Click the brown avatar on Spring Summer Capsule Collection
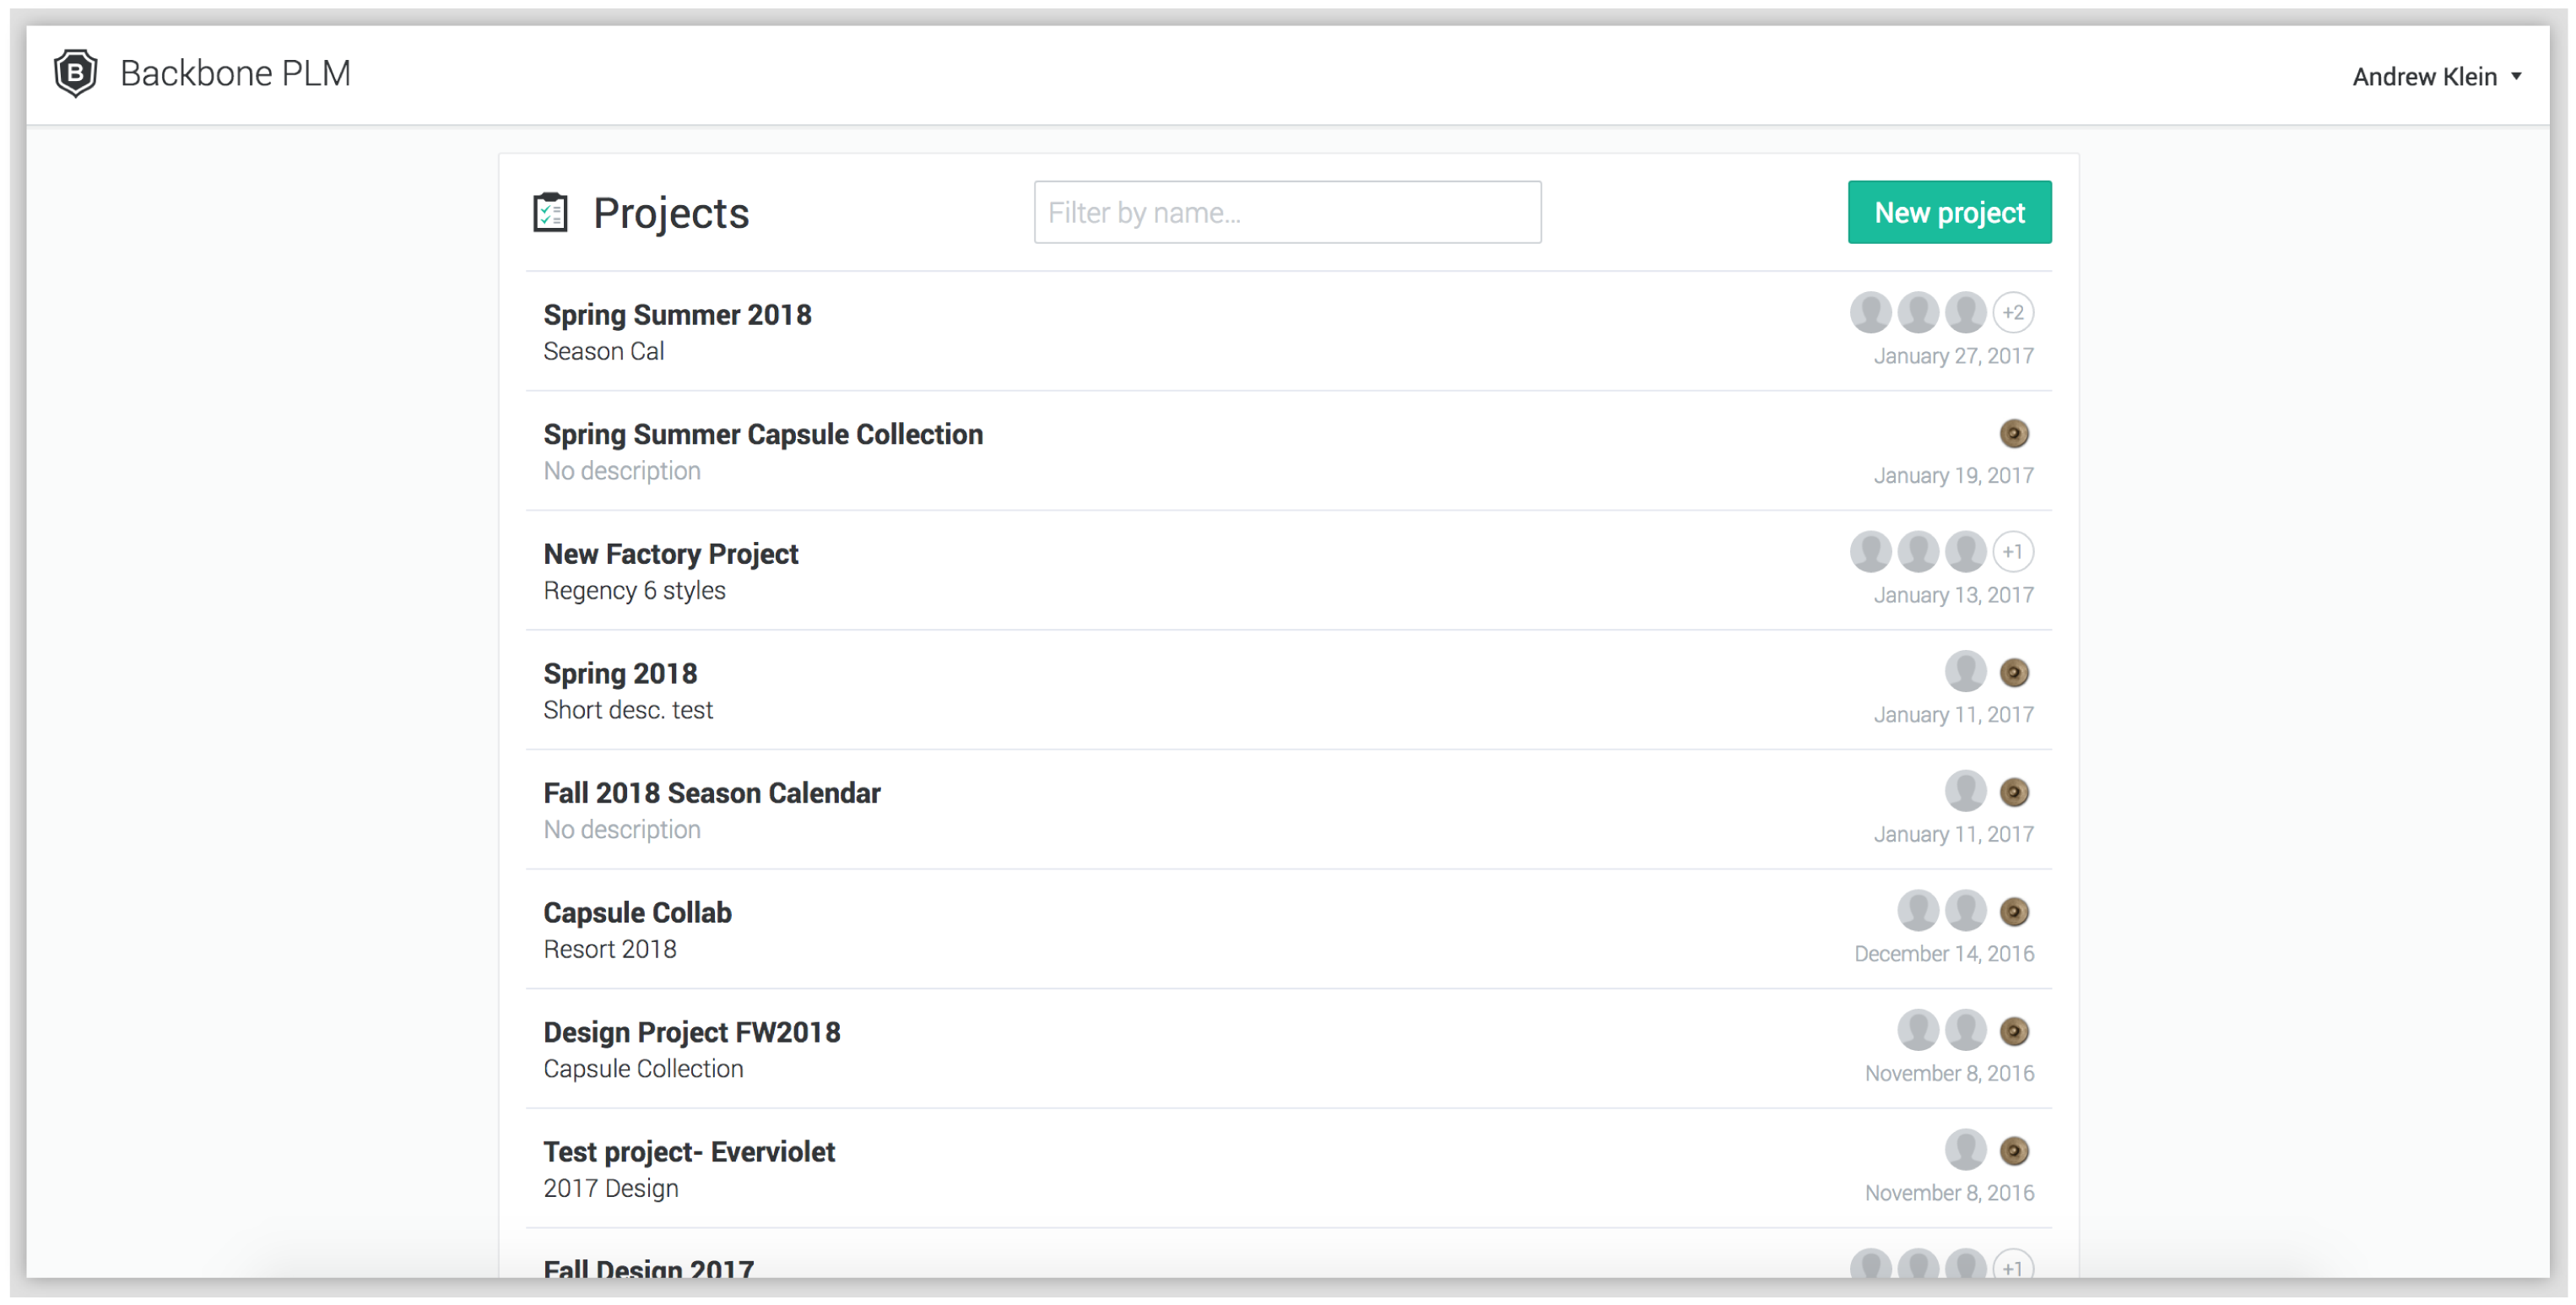The height and width of the screenshot is (1305, 2576). (x=2013, y=434)
